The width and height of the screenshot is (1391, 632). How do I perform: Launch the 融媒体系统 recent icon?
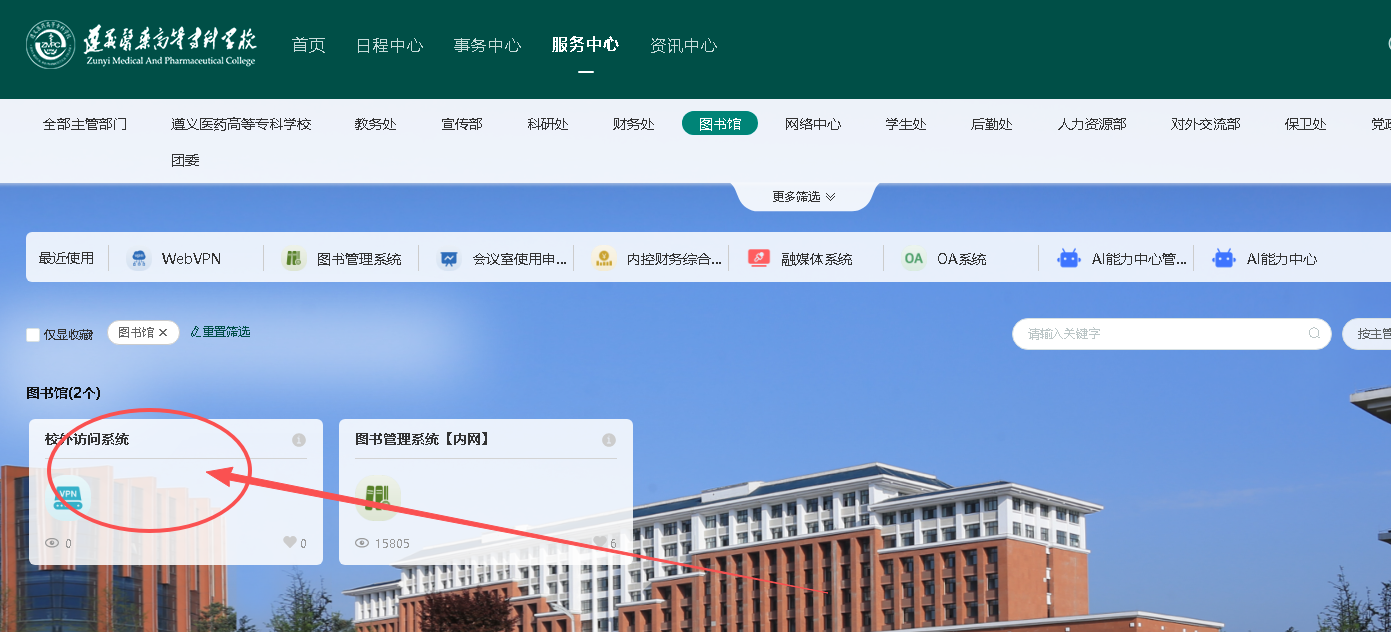(x=759, y=259)
